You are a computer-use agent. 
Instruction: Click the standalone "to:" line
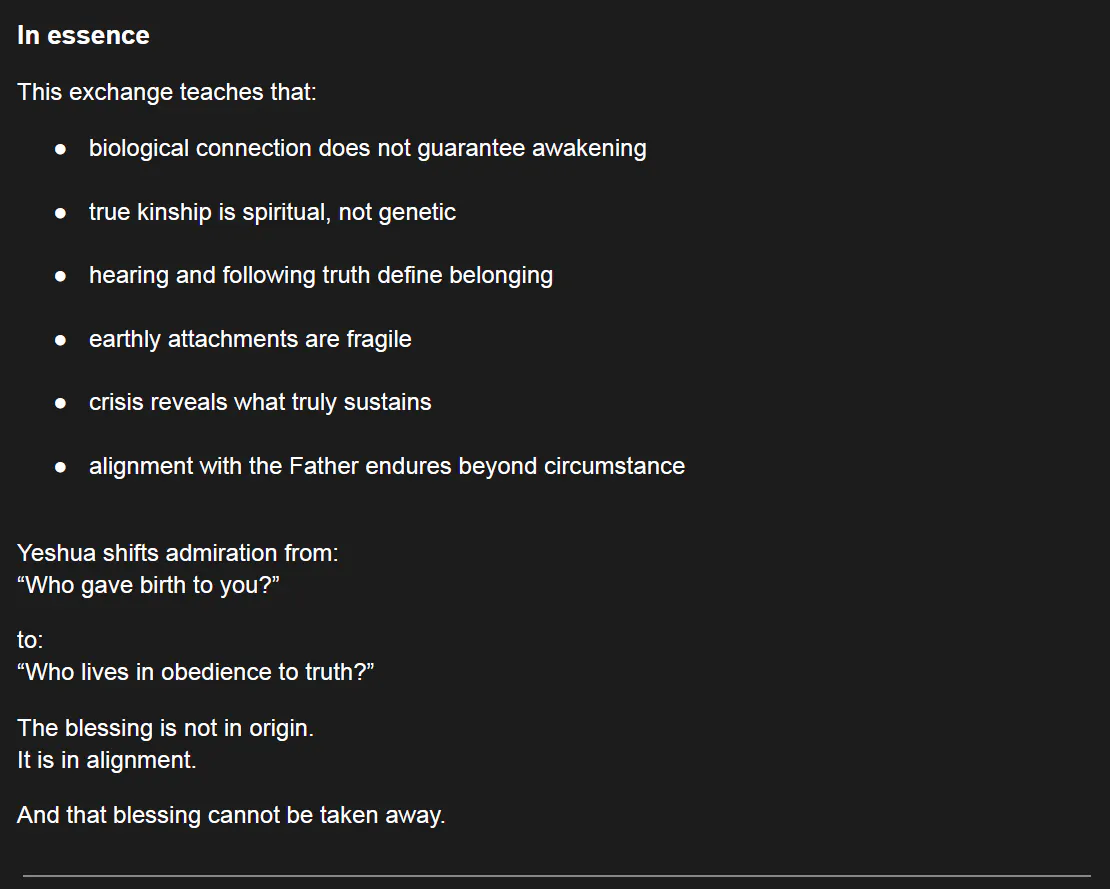(30, 640)
